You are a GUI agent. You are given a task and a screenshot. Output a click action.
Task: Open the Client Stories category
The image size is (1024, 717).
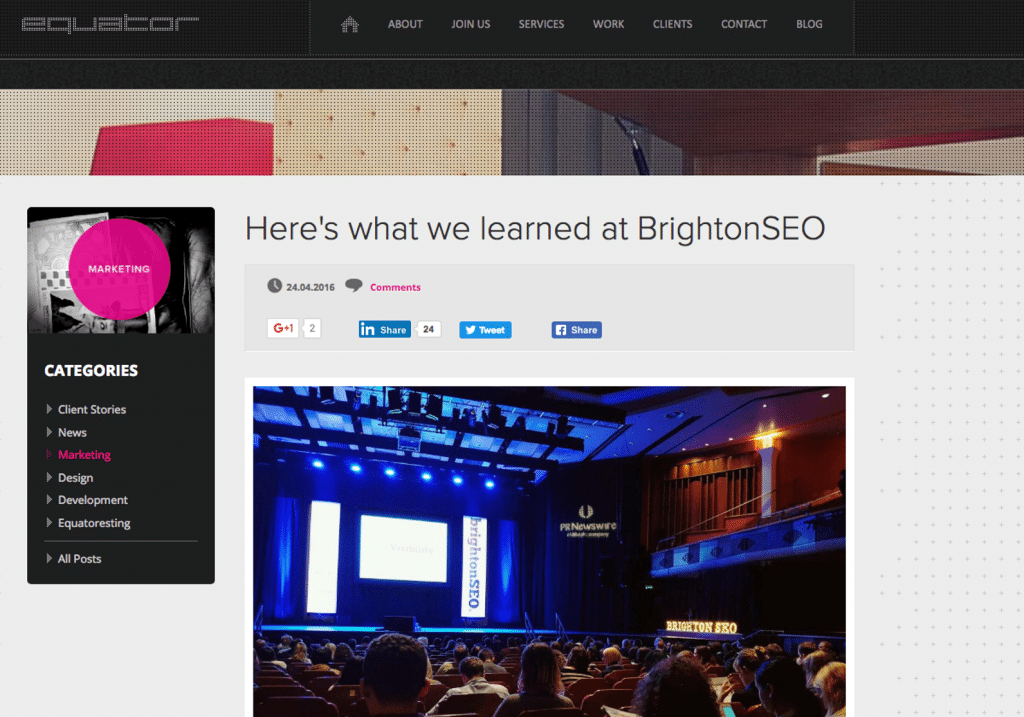click(x=92, y=409)
